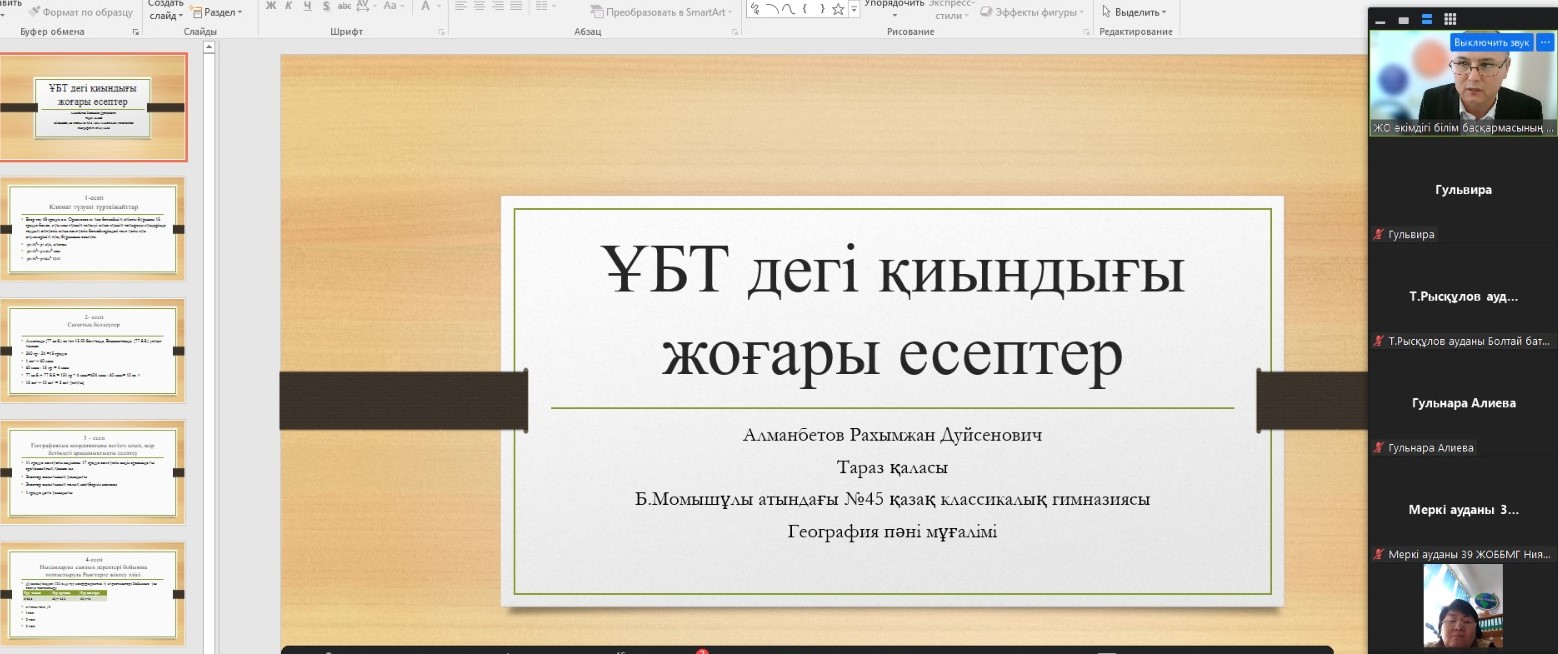The width and height of the screenshot is (1558, 654).
Task: Select the freeform scribble shape
Action: [x=756, y=9]
